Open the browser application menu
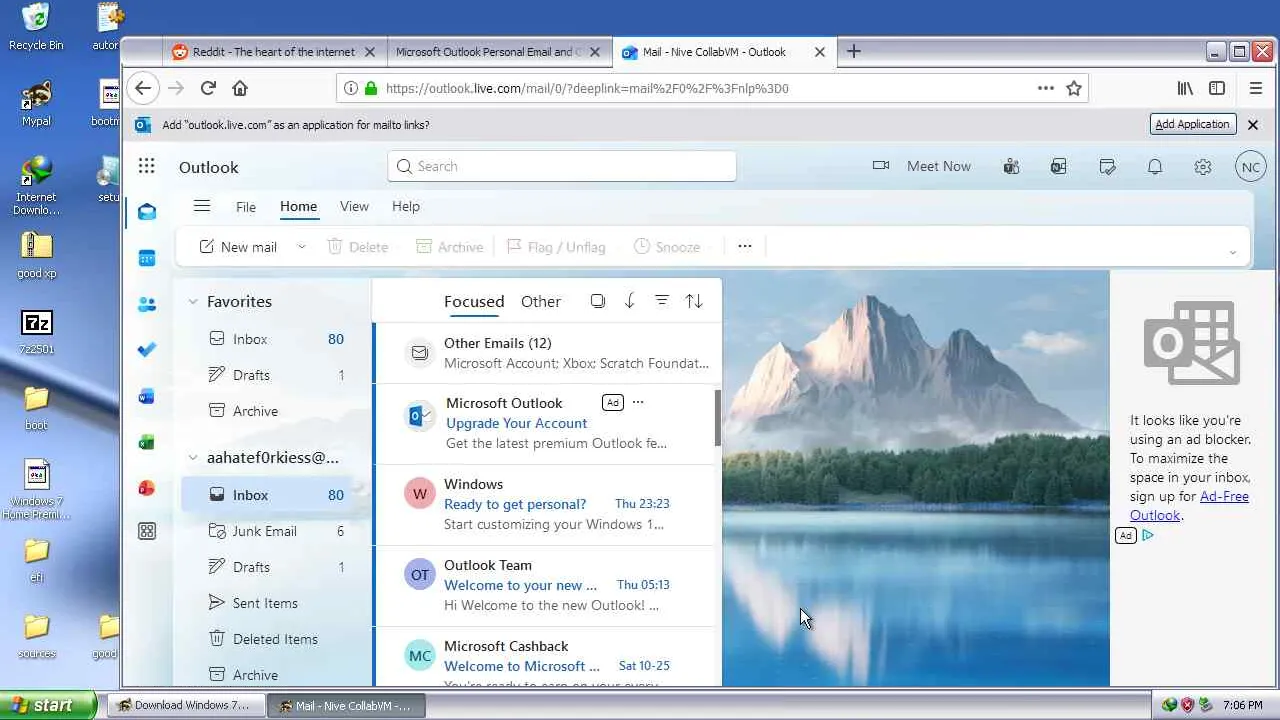The image size is (1280, 720). (x=1256, y=88)
